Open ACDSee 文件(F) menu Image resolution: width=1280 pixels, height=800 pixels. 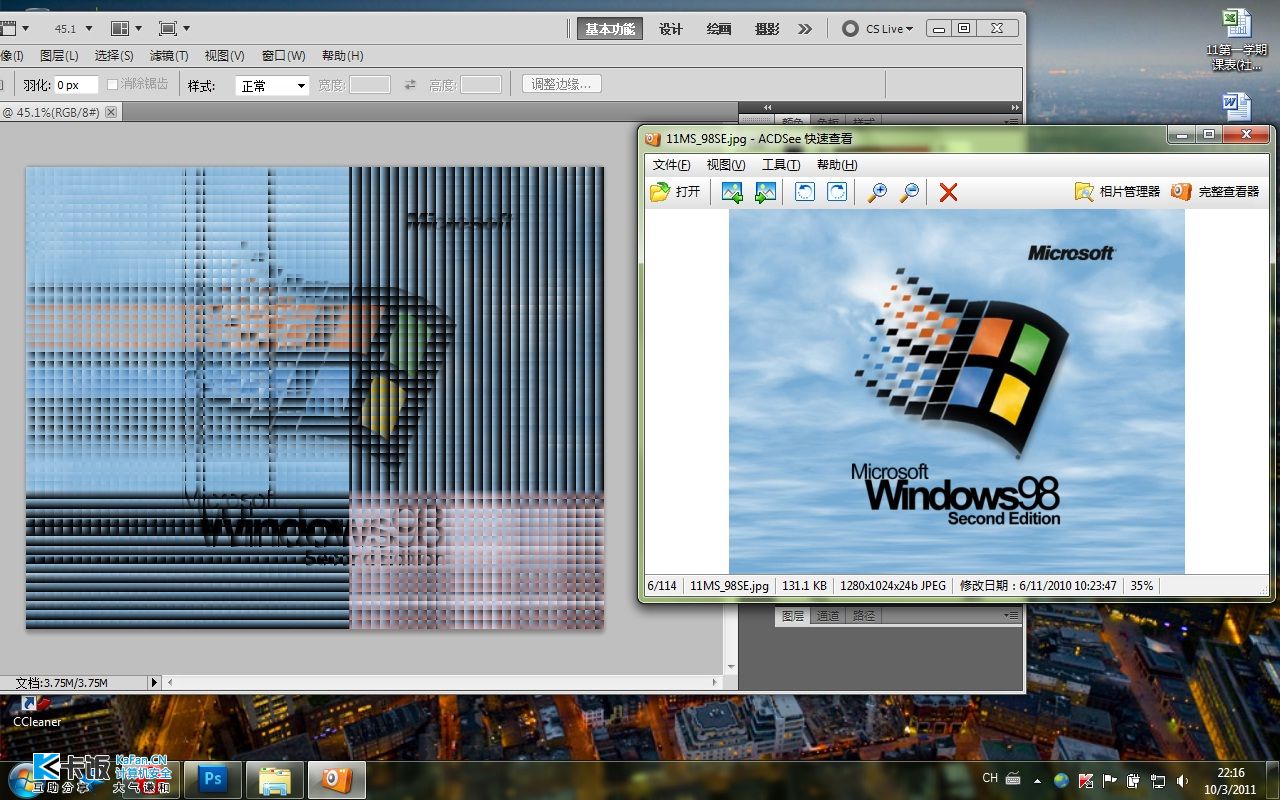671,165
